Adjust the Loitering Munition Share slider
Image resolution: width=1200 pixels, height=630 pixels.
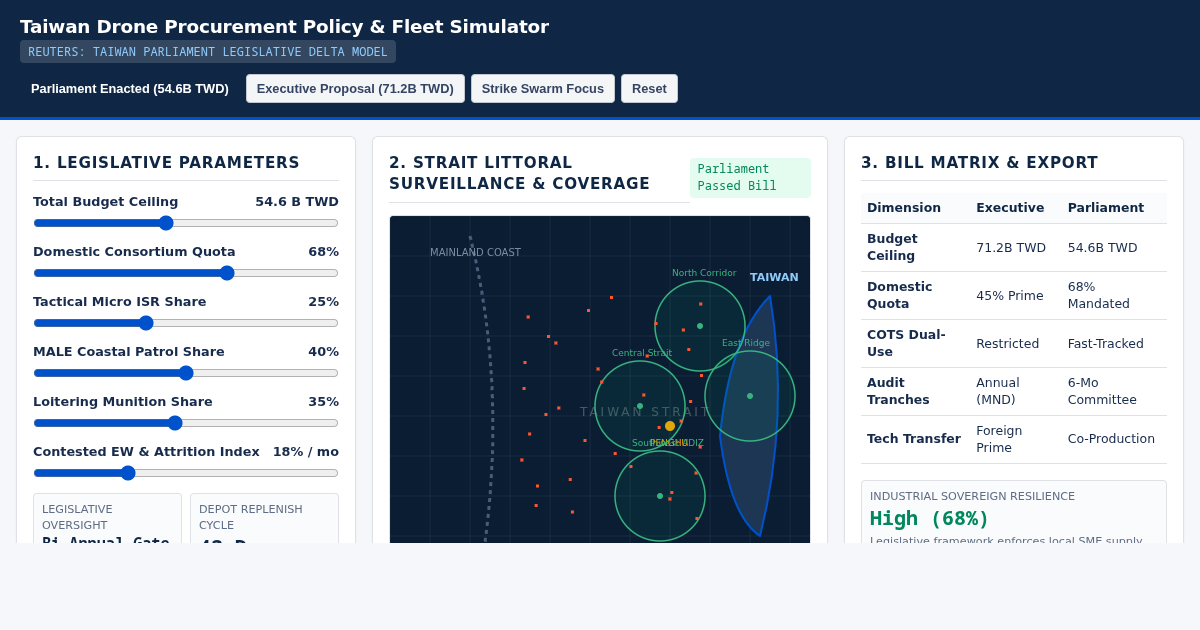(x=186, y=423)
